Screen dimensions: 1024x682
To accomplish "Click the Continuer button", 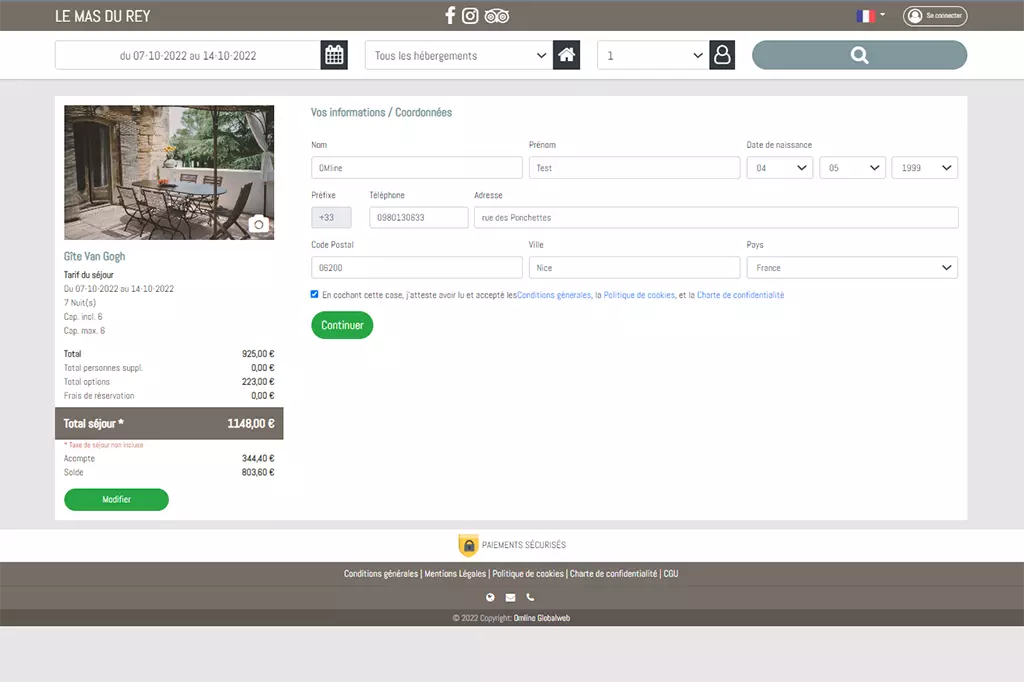I will tap(342, 325).
